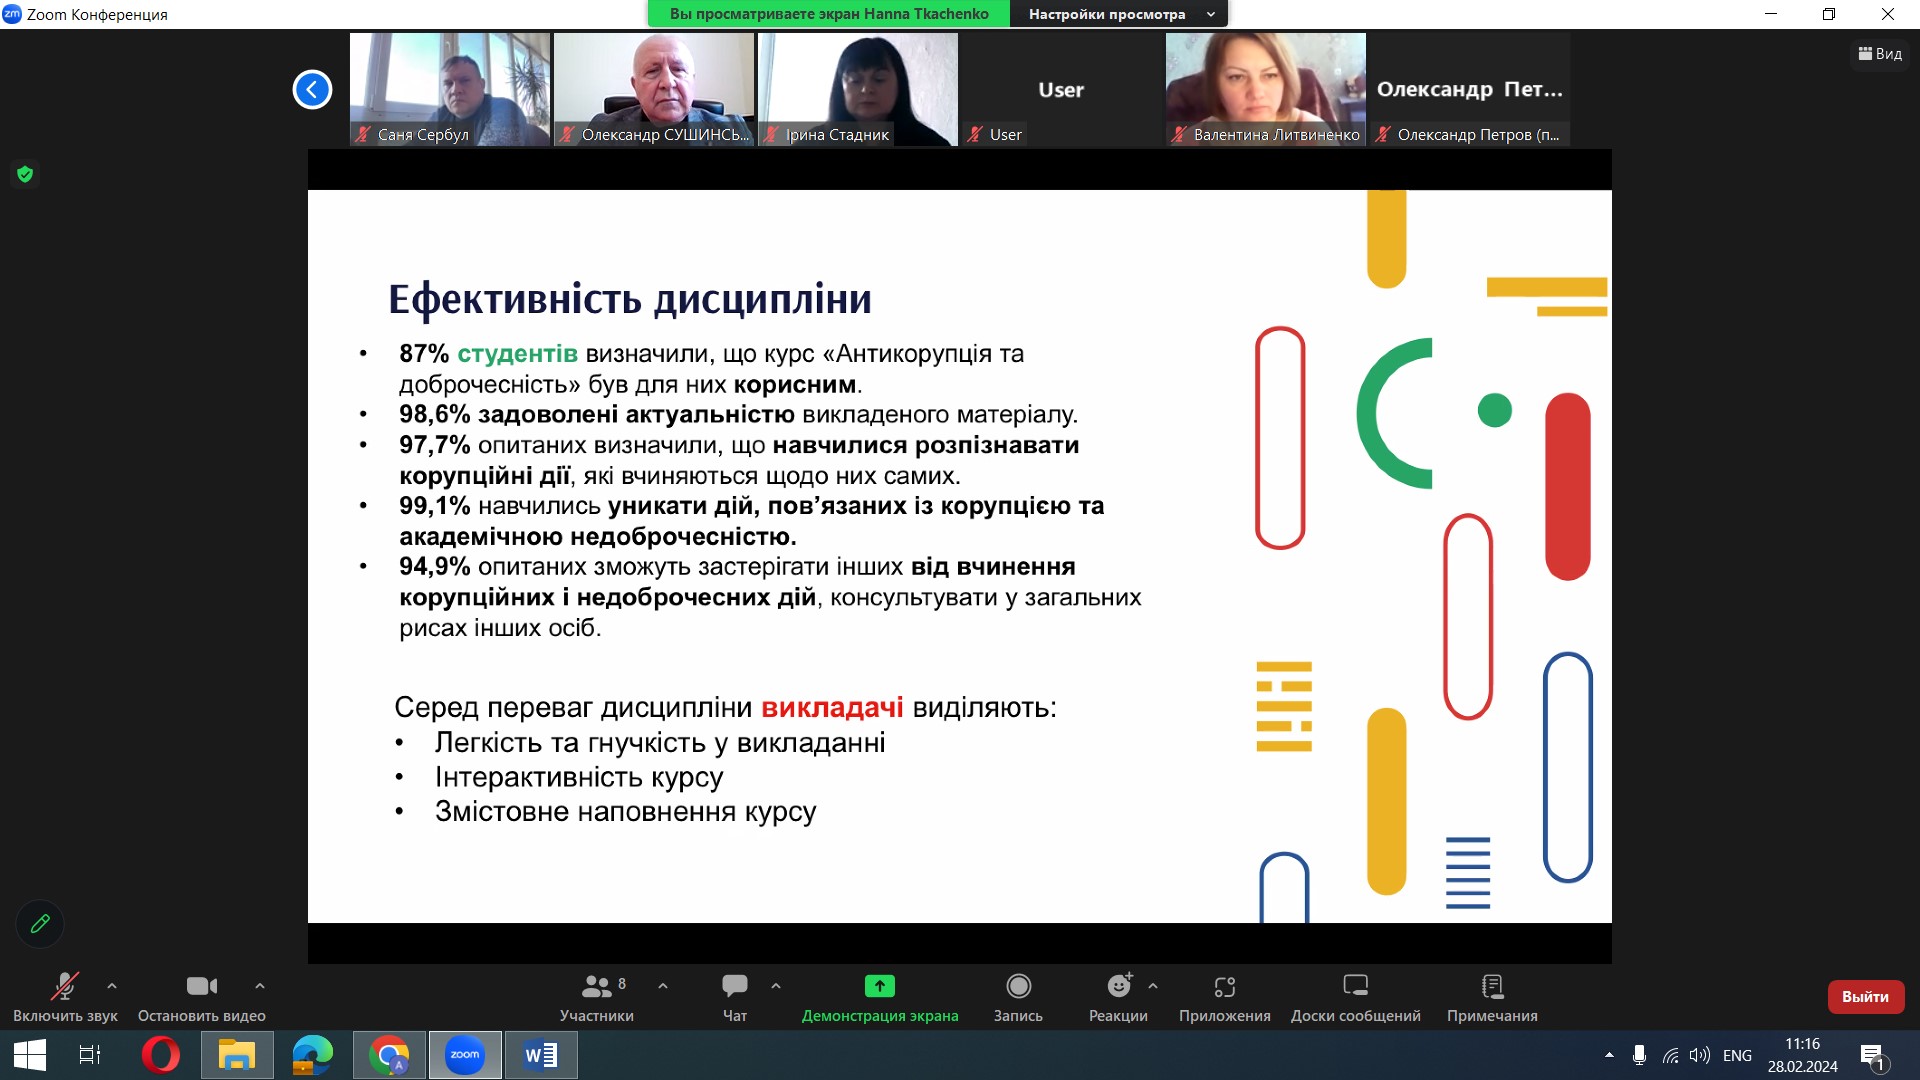This screenshot has width=1920, height=1080.
Task: Click the red Выйти leave button
Action: point(1865,997)
